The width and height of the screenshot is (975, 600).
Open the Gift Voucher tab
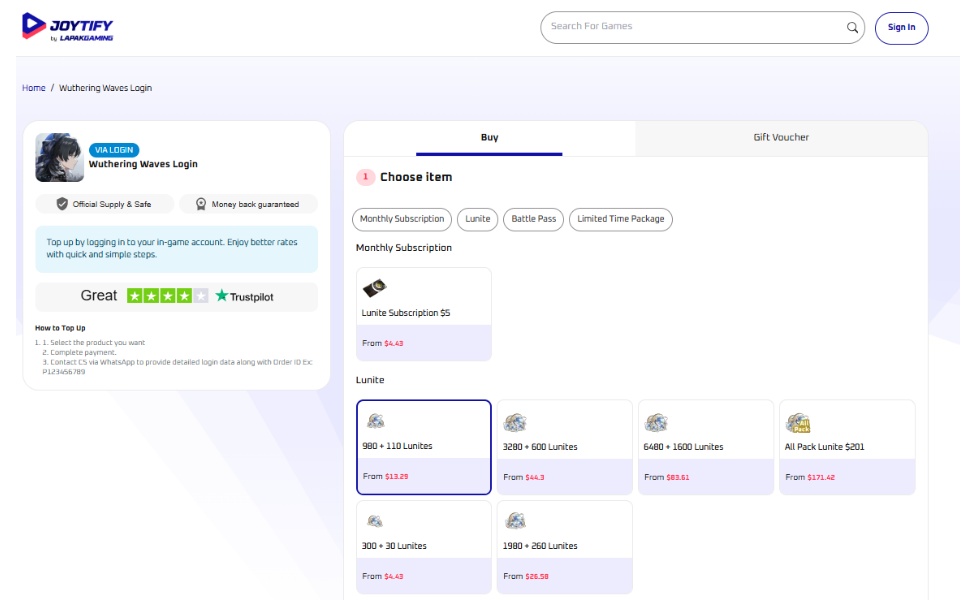pos(781,138)
